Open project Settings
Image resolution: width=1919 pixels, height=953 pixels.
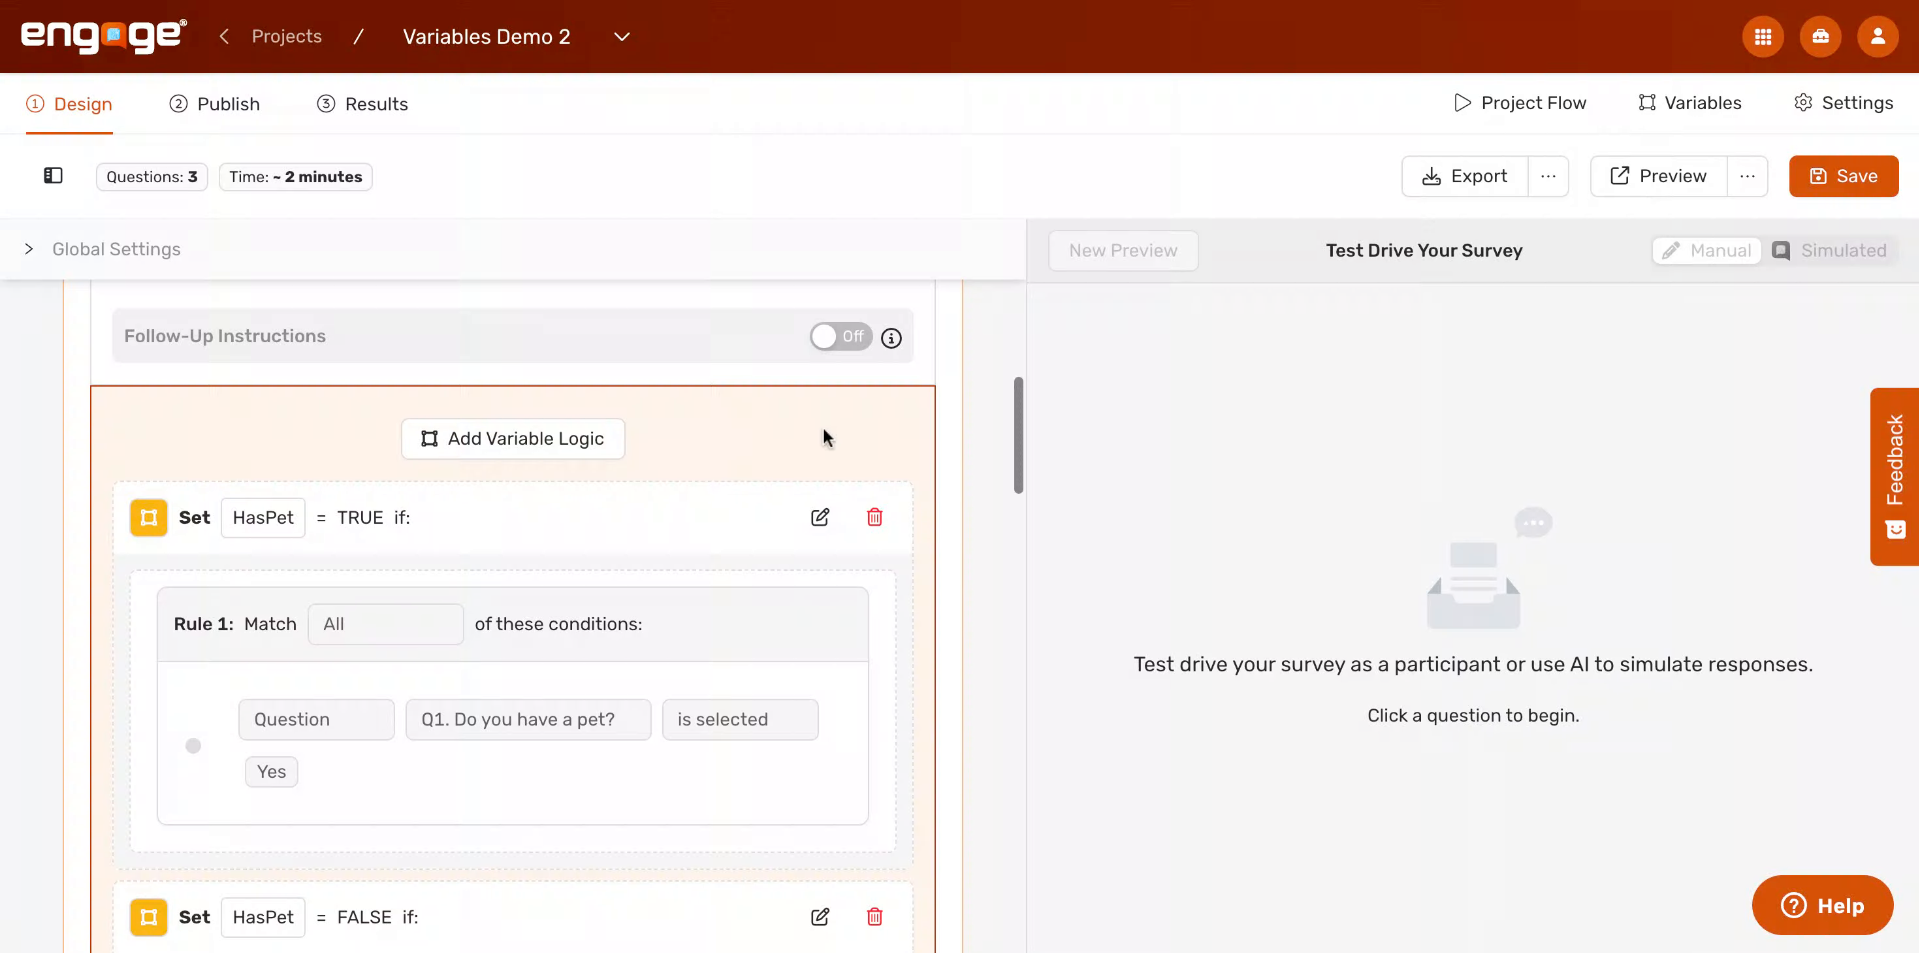tap(1843, 103)
